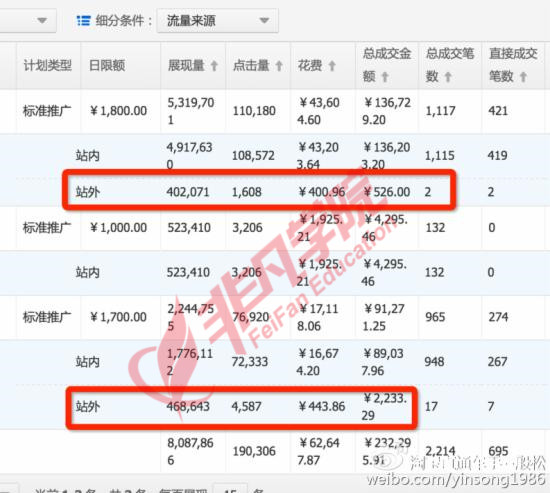Click the ¥1,800.00 daily limit cell

point(119,111)
